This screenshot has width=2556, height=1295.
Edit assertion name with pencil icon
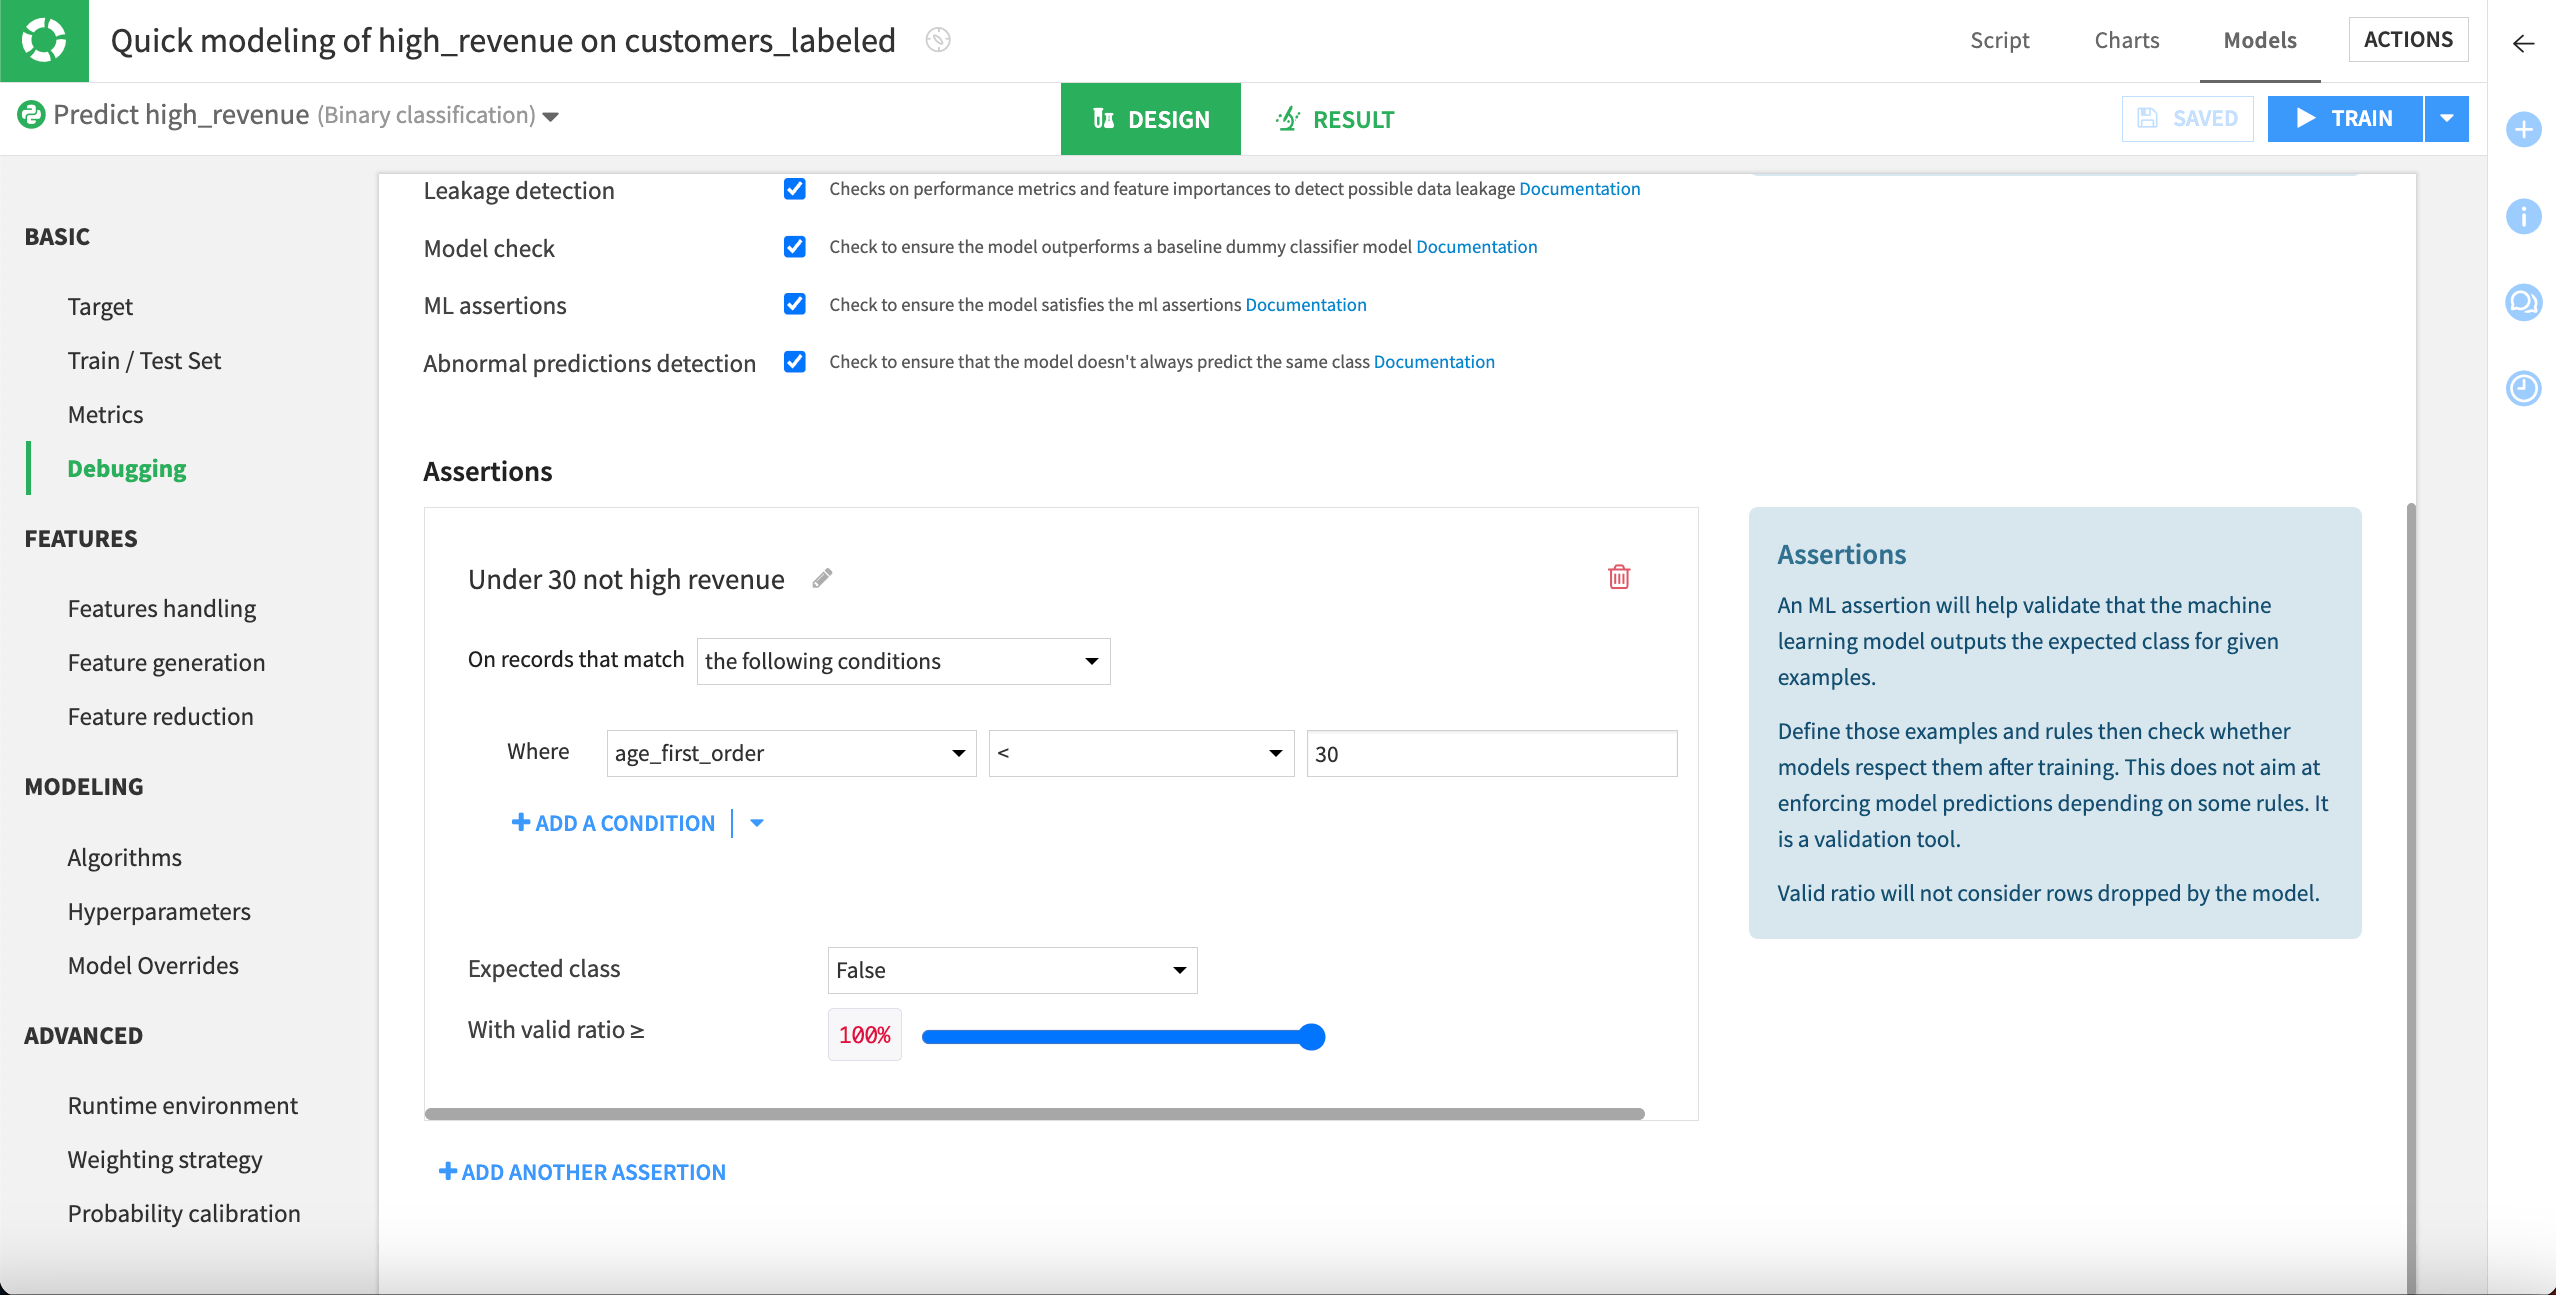(x=822, y=579)
